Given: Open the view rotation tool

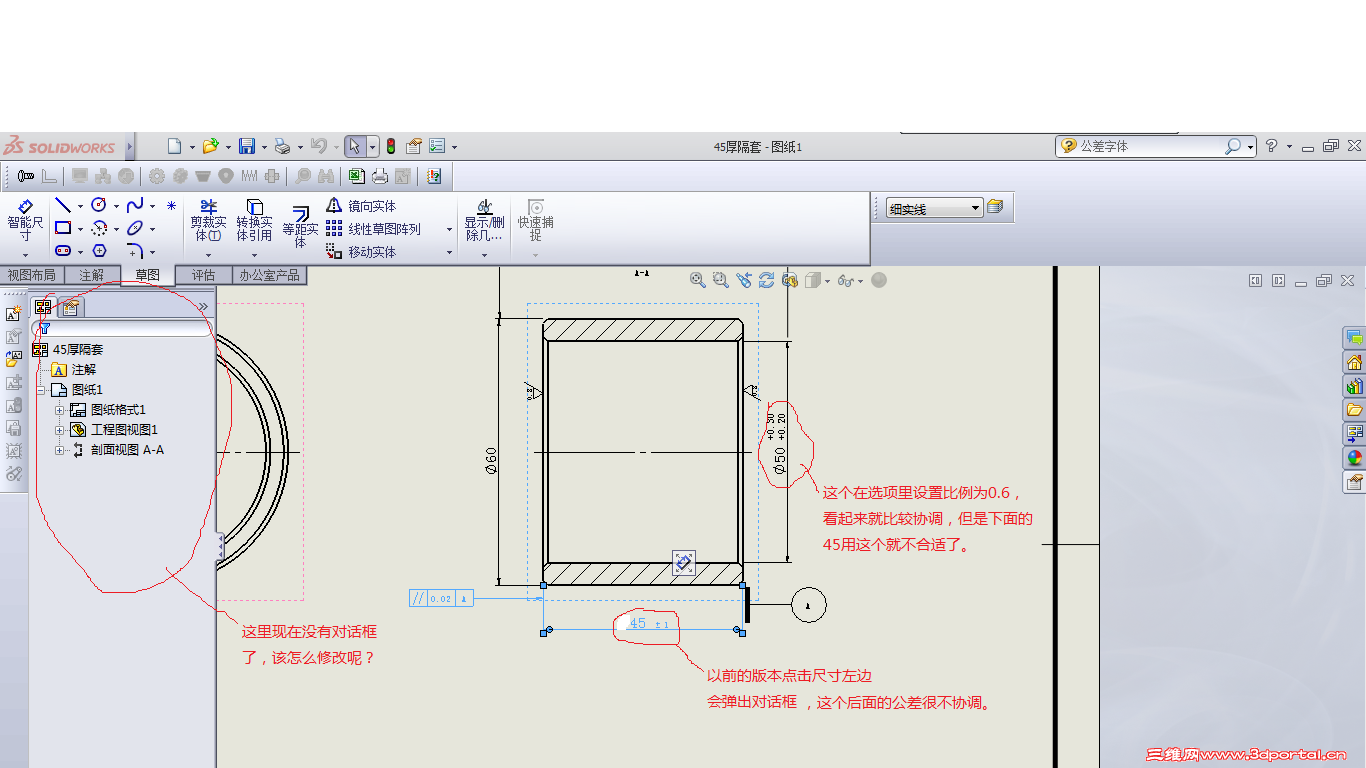Looking at the screenshot, I should 767,281.
